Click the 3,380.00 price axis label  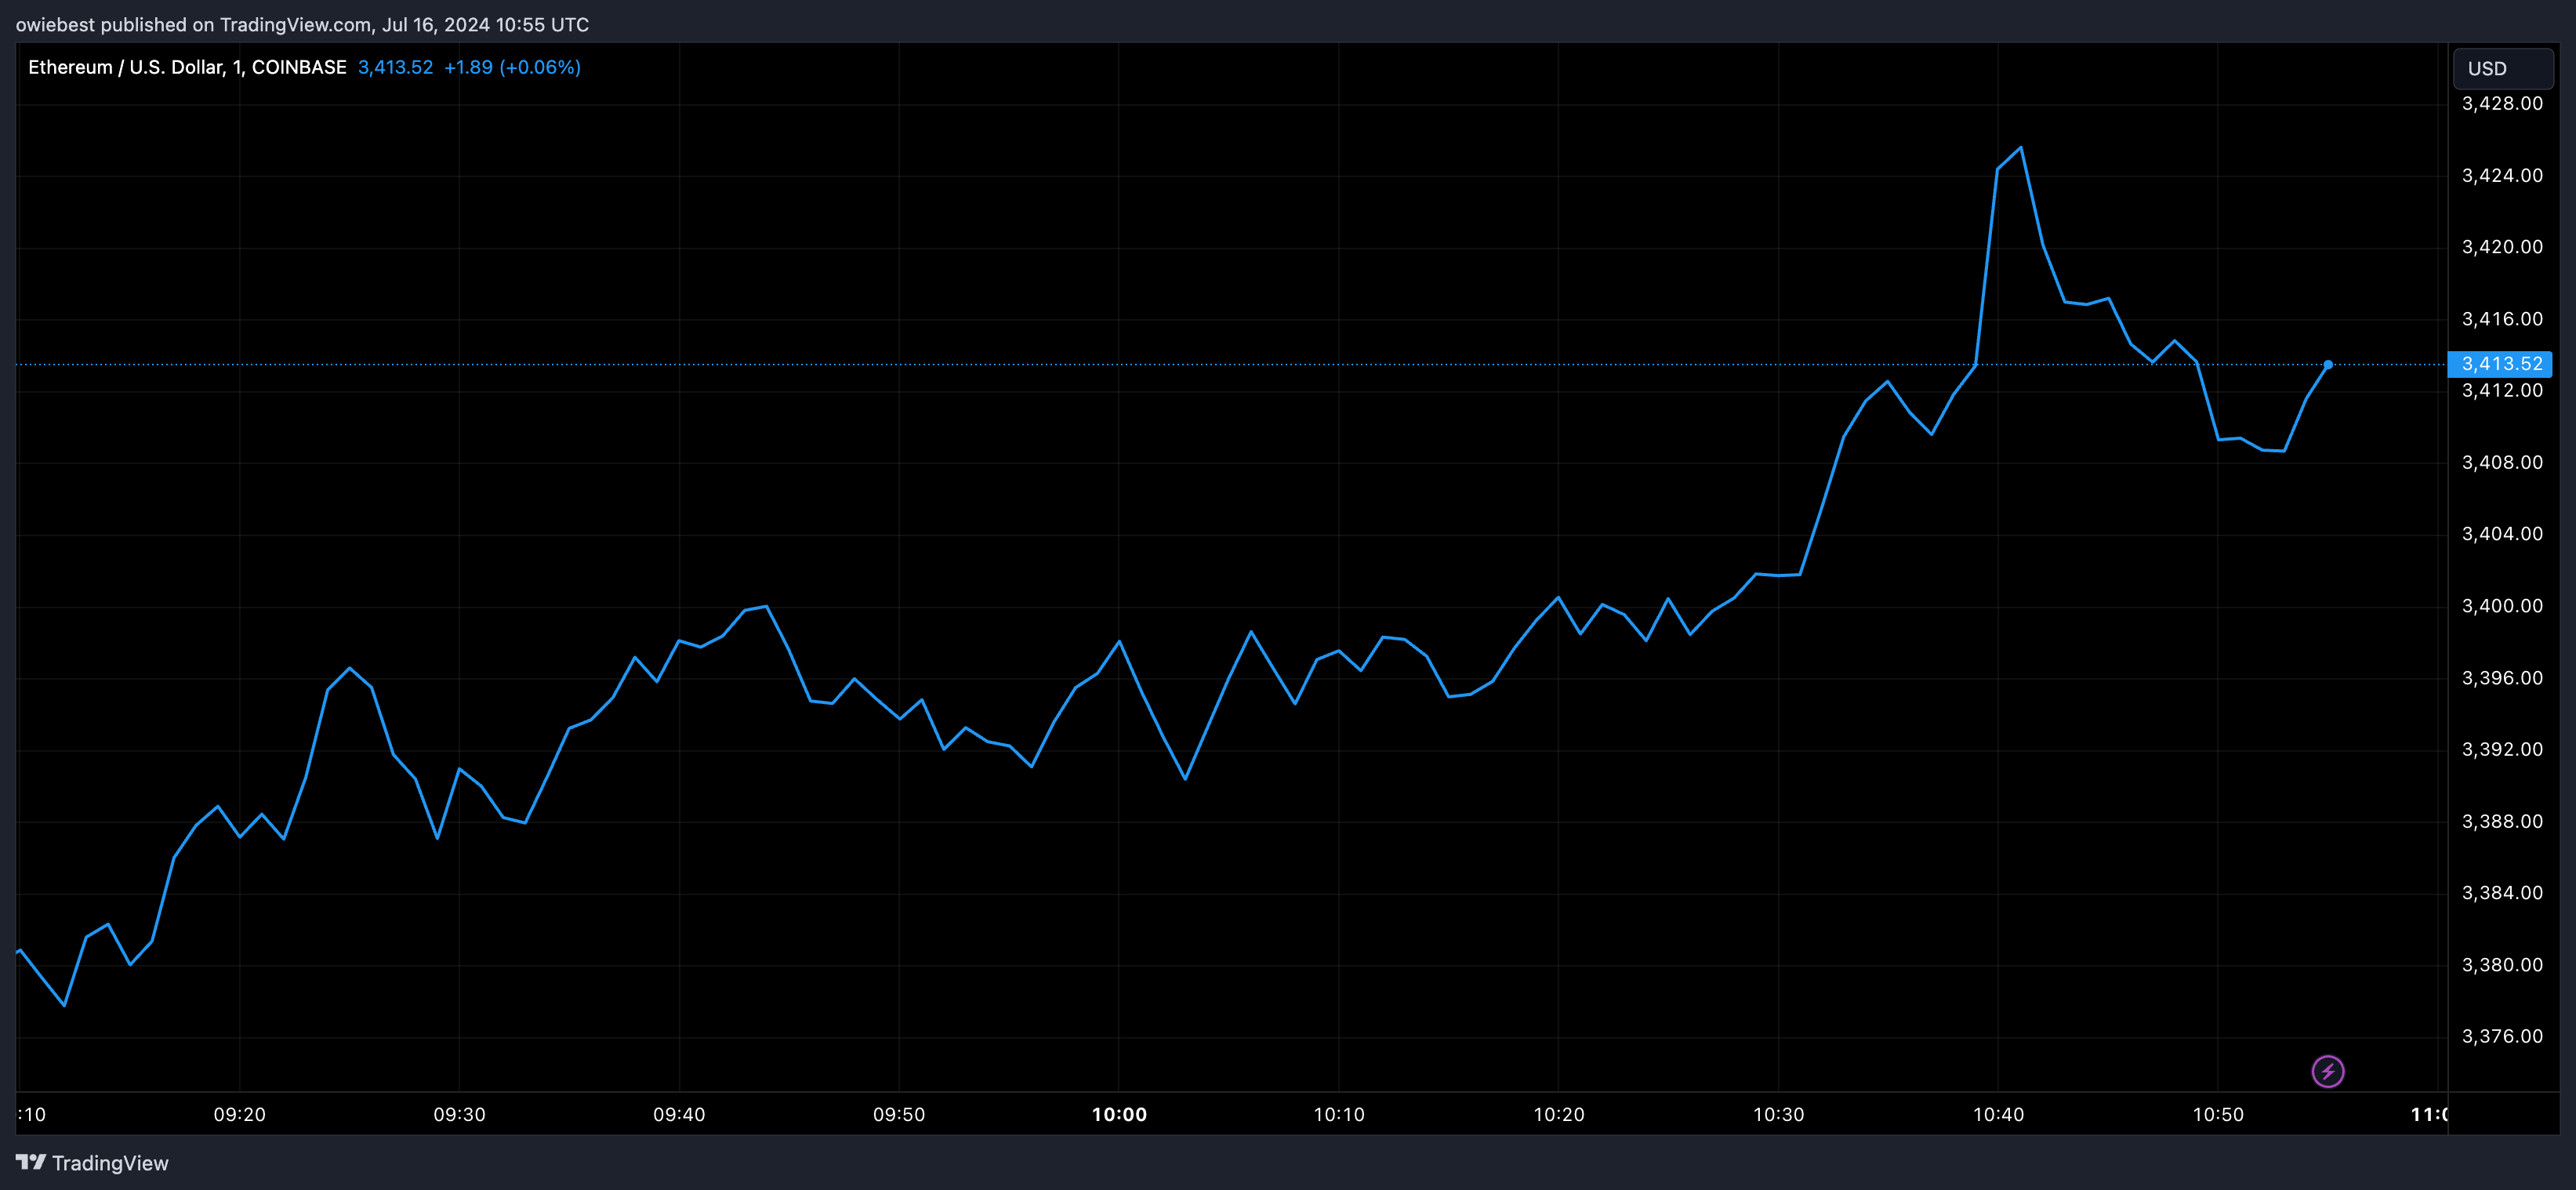(x=2502, y=965)
